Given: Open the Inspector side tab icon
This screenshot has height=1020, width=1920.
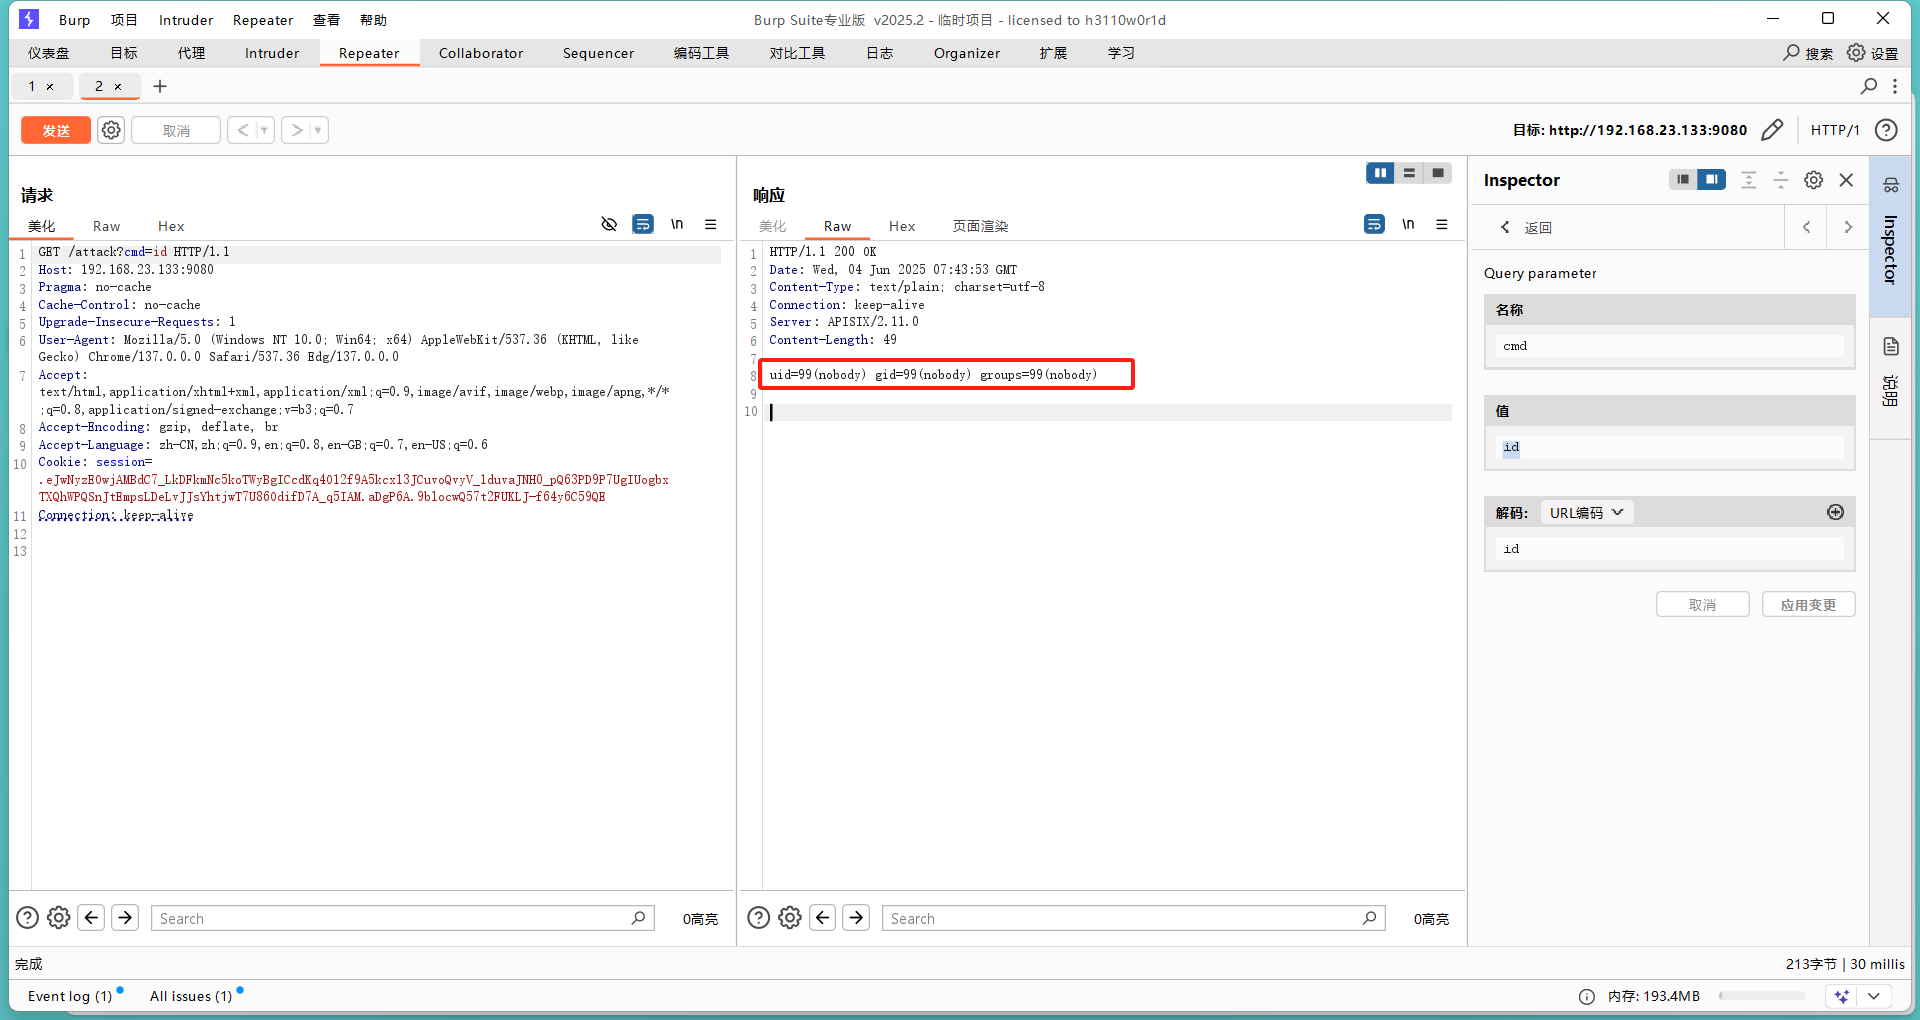Looking at the screenshot, I should tap(1890, 185).
